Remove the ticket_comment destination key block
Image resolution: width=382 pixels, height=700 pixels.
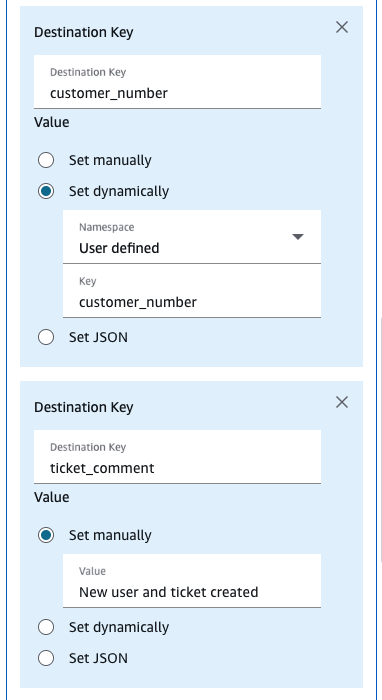(x=341, y=402)
